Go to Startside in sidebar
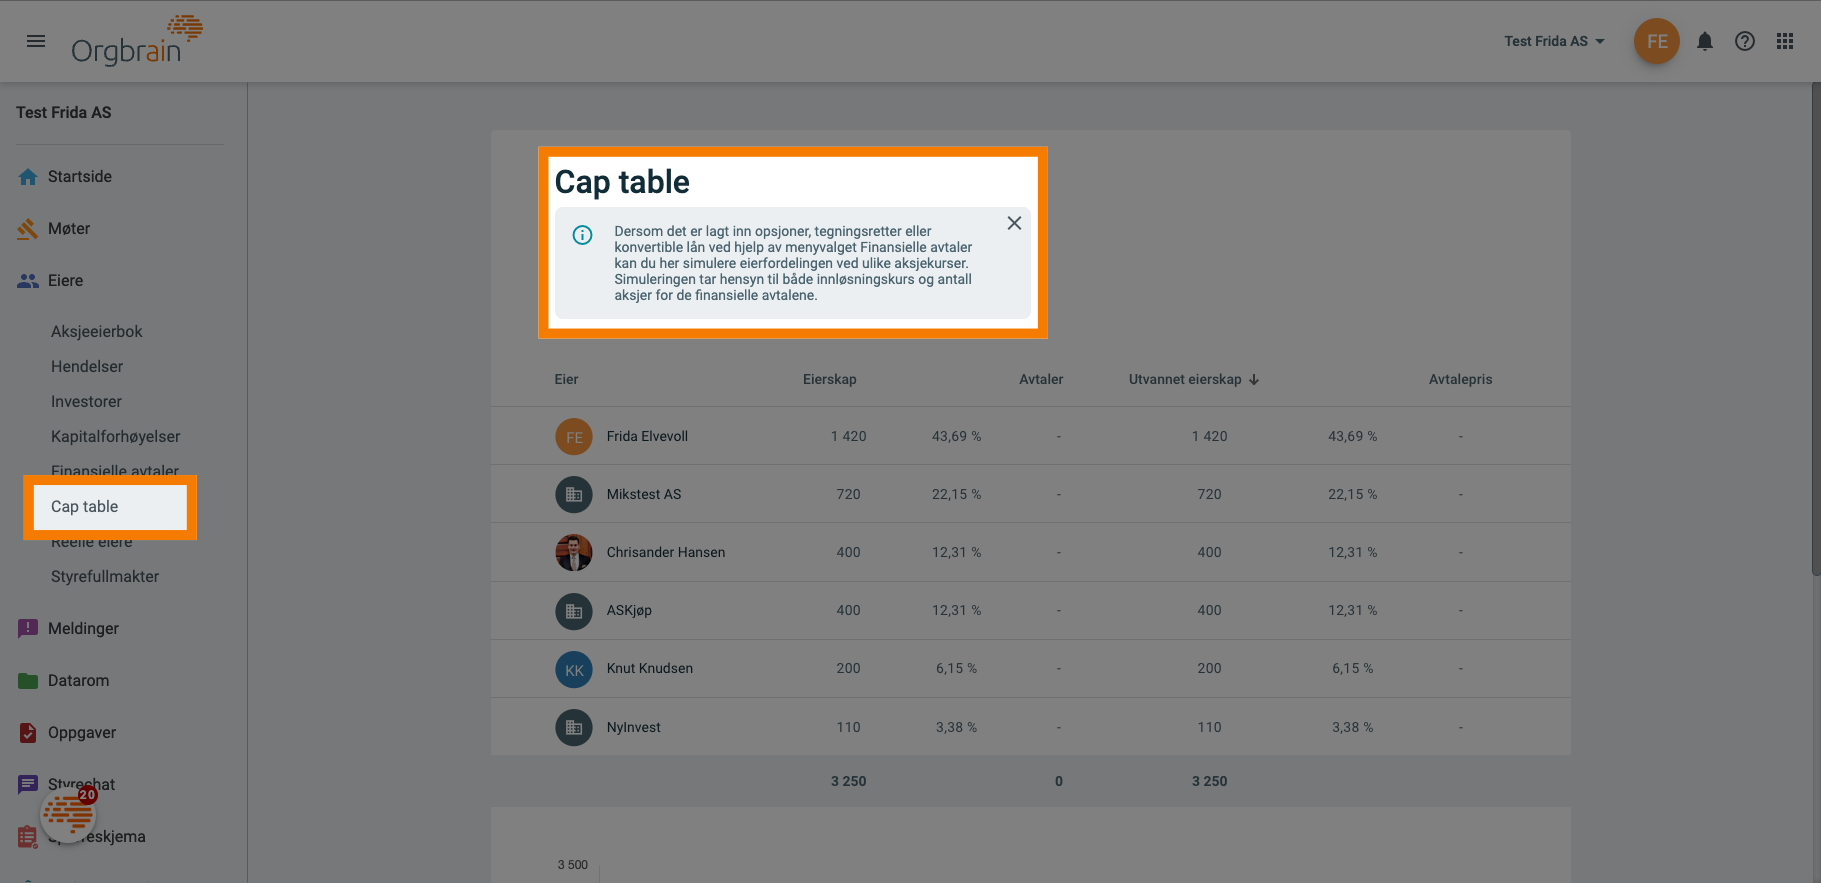1821x883 pixels. tap(79, 177)
